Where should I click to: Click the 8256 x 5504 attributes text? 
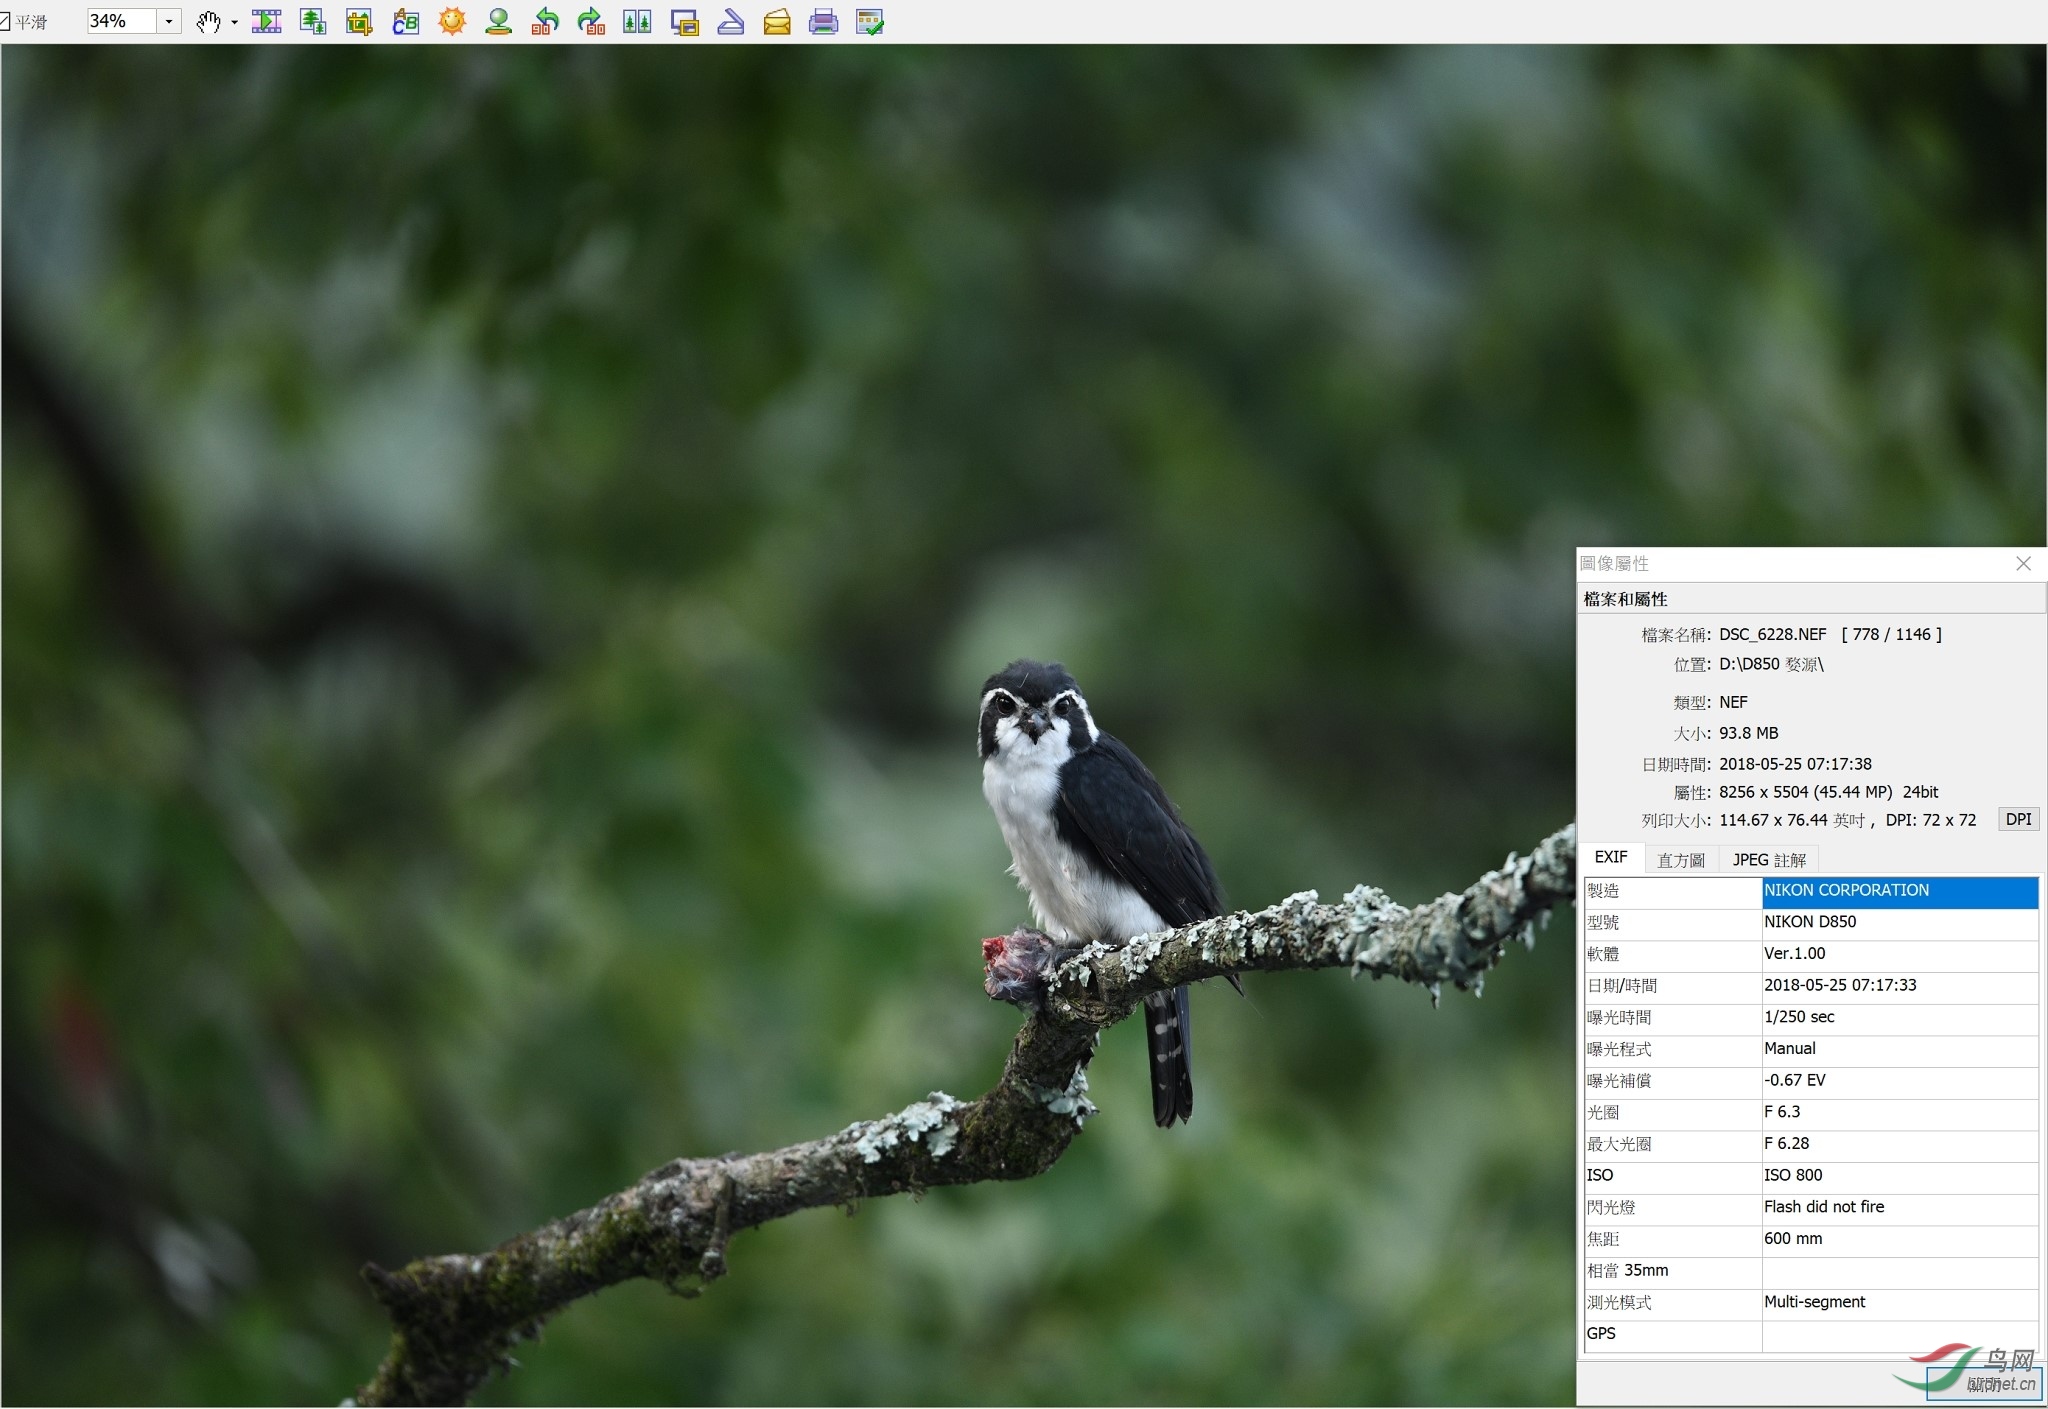1828,792
